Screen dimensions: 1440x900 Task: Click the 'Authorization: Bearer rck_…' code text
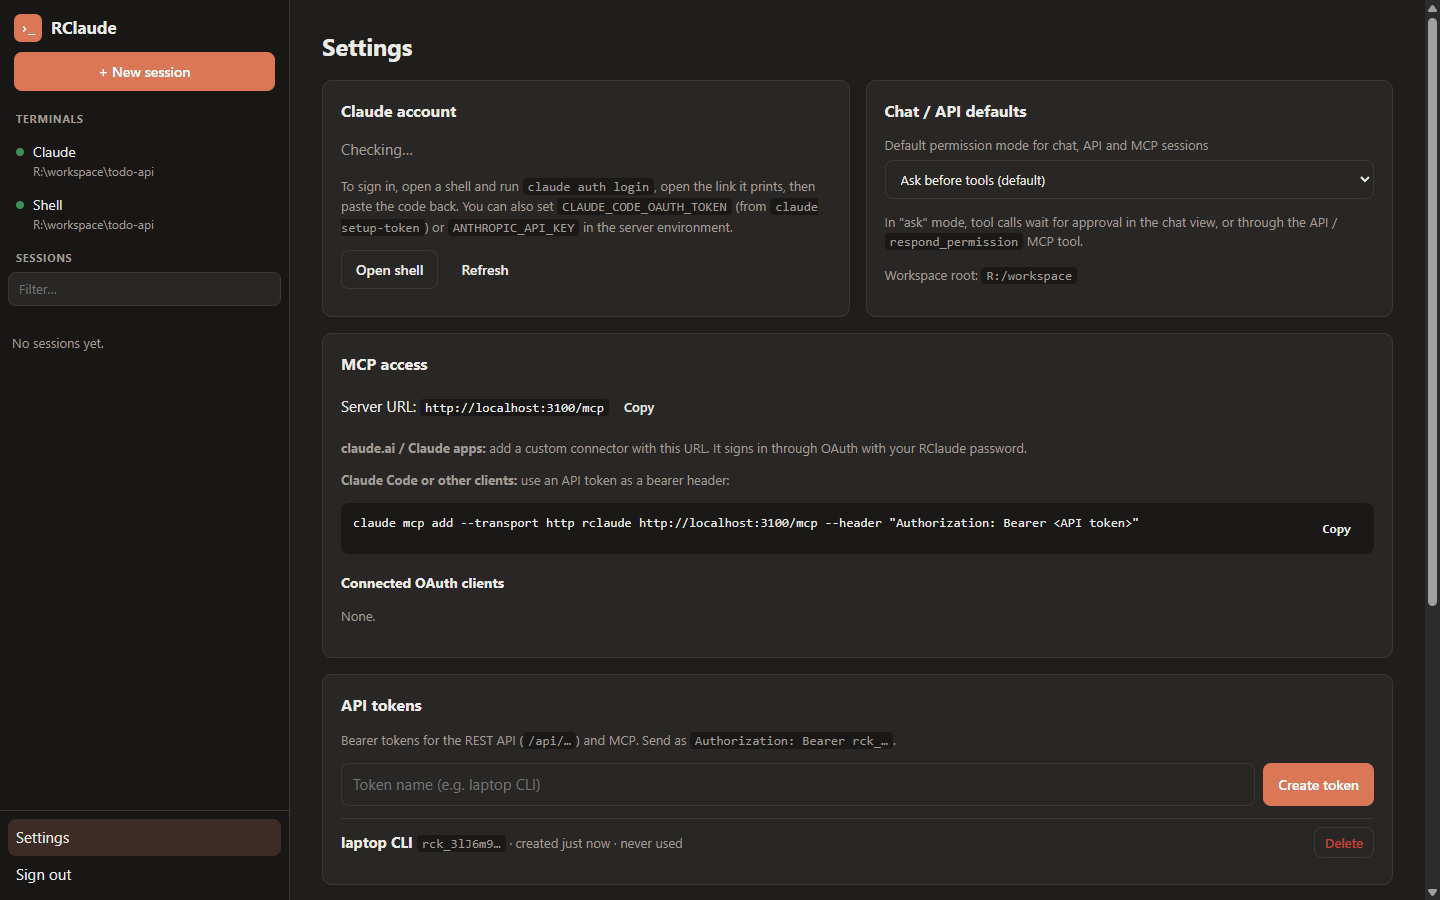[791, 741]
